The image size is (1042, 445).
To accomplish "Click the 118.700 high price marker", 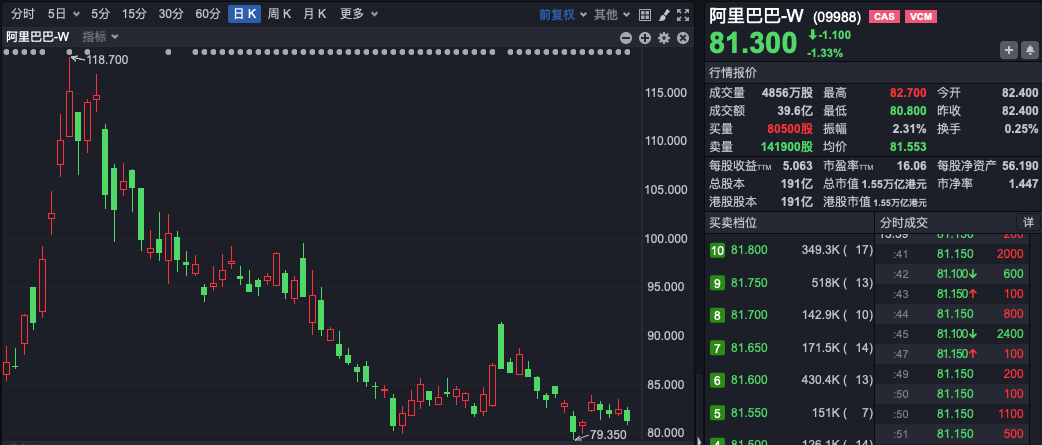I will (x=107, y=60).
